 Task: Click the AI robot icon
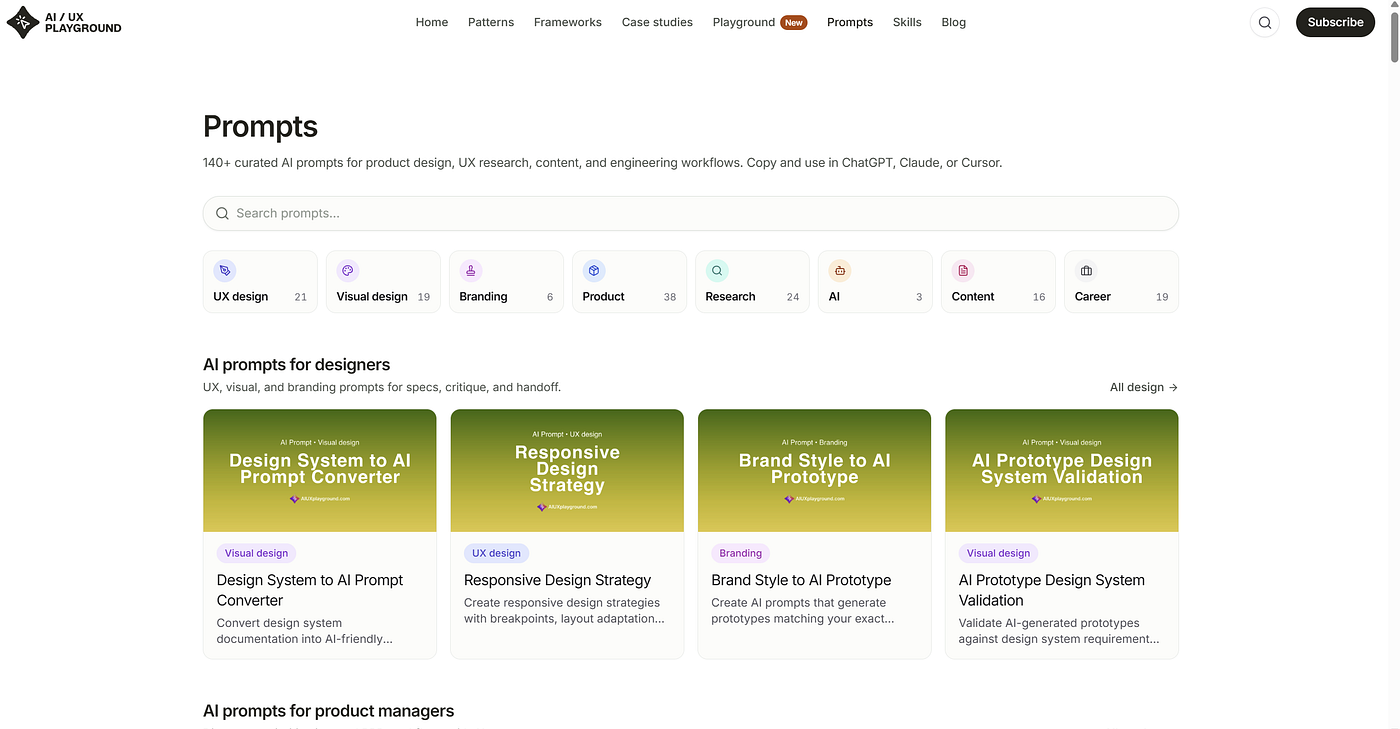840,270
